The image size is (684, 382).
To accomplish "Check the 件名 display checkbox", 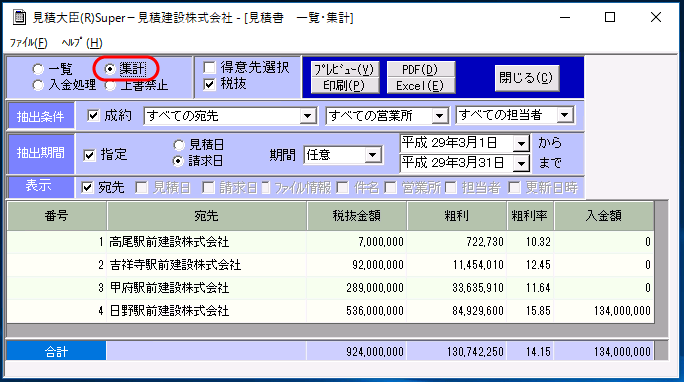I will tap(343, 188).
